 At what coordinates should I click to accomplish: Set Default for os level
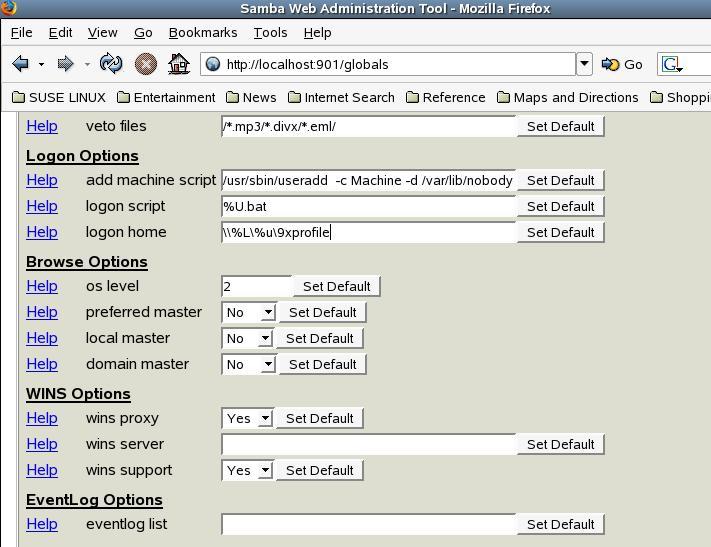point(336,286)
